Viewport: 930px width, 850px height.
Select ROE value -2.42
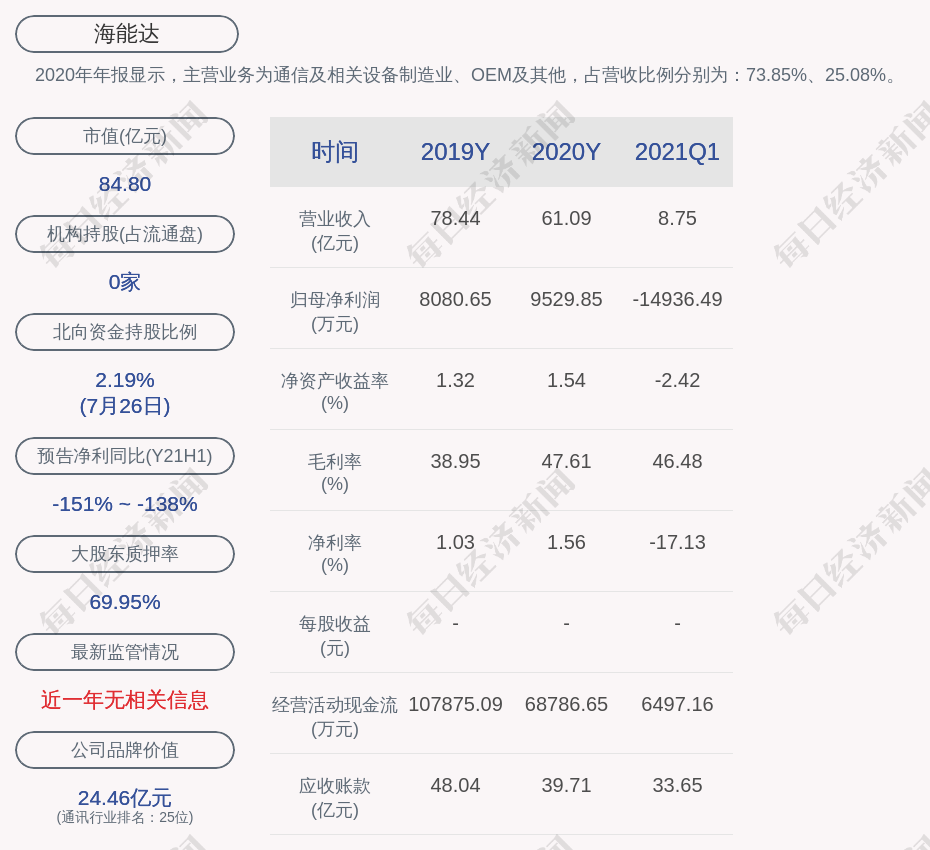677,380
